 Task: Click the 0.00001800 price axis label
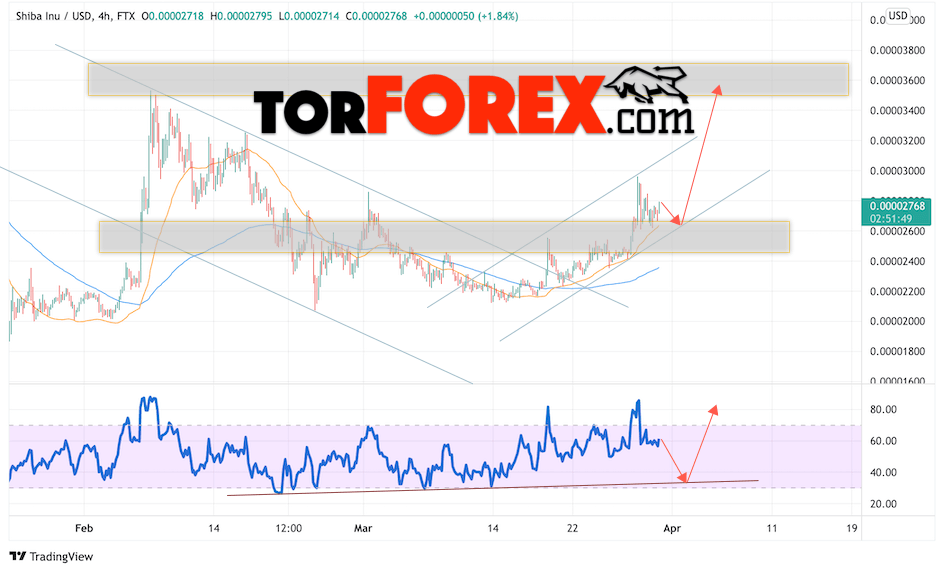(x=897, y=352)
